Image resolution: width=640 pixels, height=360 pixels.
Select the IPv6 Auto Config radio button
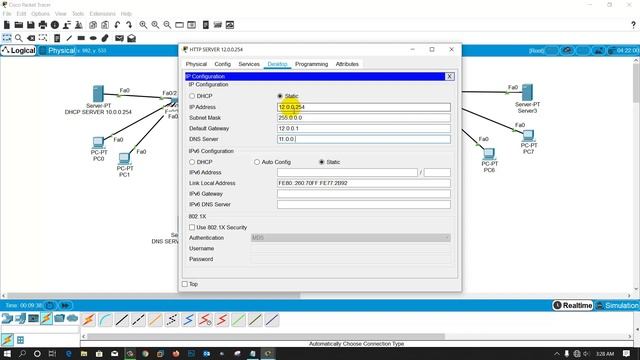257,162
